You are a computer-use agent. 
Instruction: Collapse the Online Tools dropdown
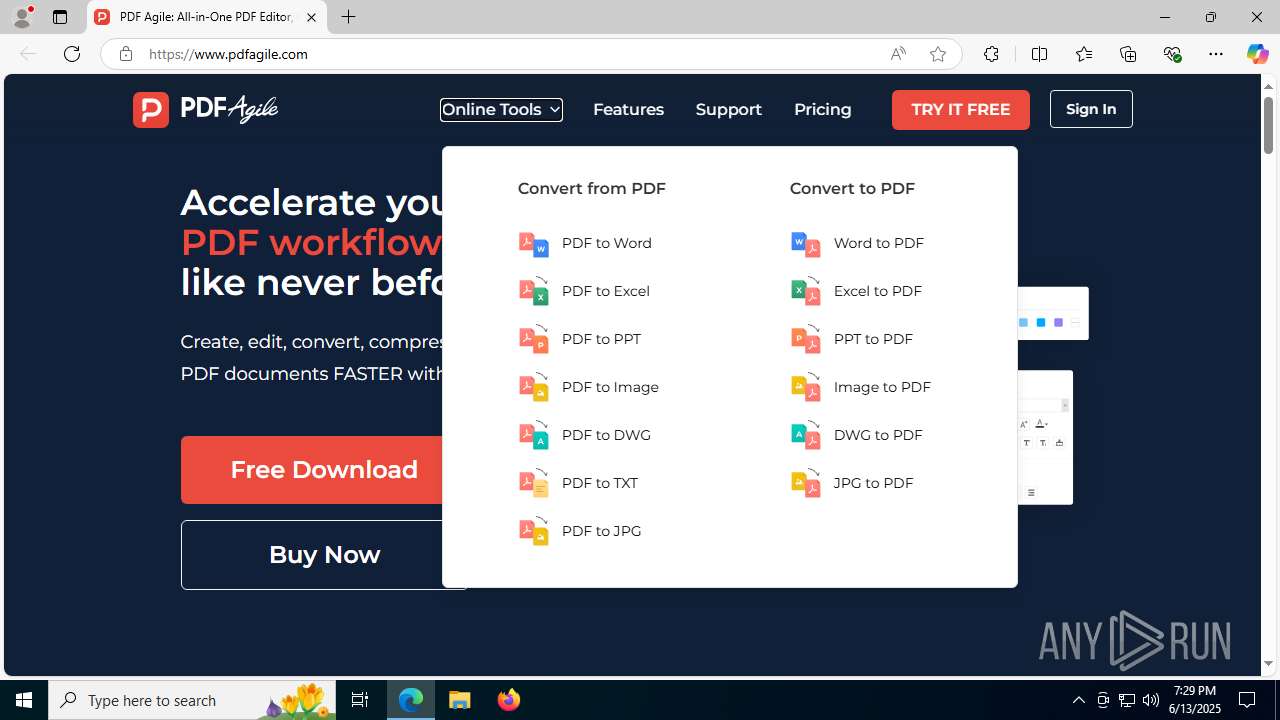tap(501, 109)
